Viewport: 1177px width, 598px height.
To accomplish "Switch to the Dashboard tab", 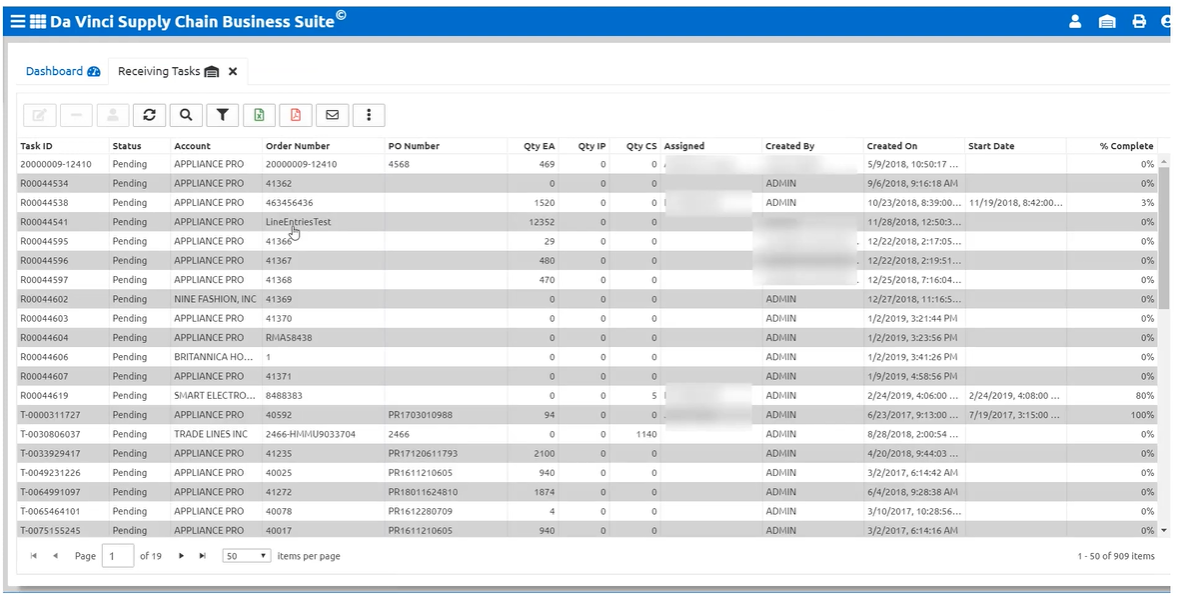I will [x=55, y=72].
